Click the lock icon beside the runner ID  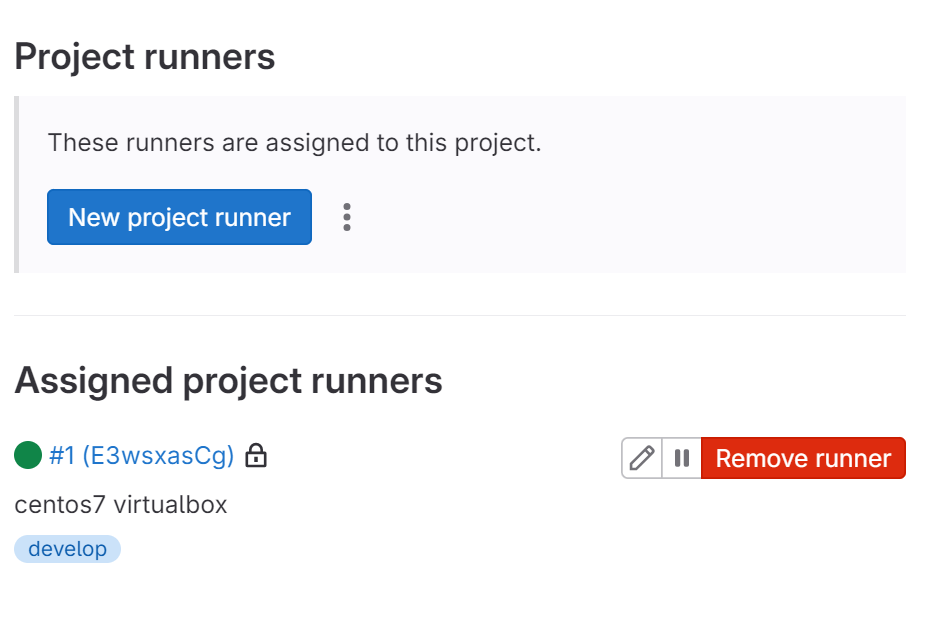tap(257, 456)
